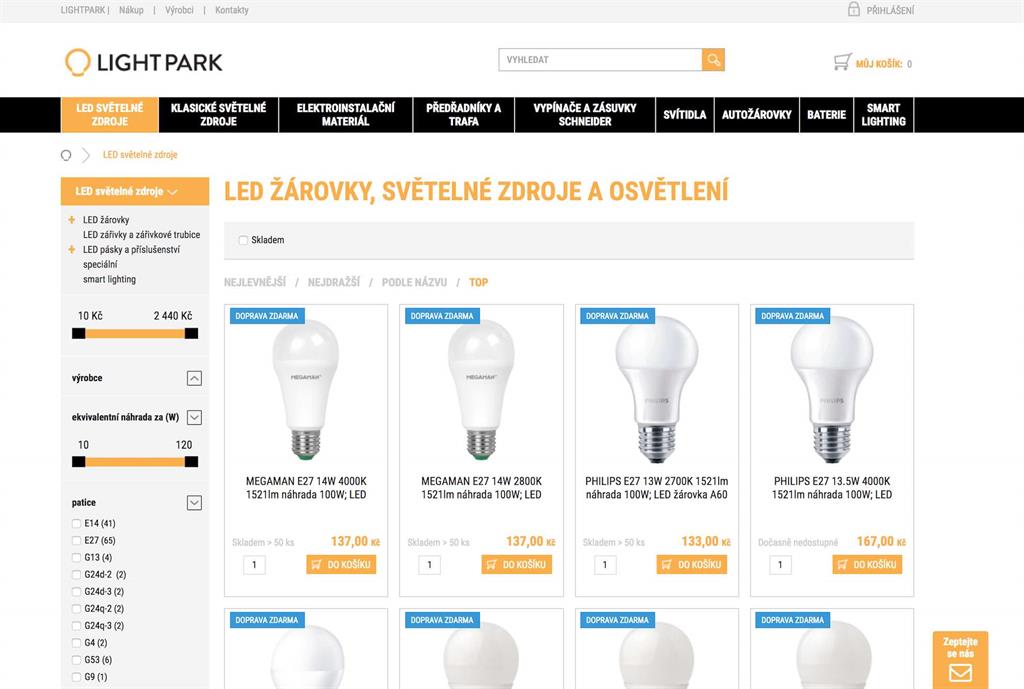Screen dimensions: 1024x689
Task: Open the Výrobci link in top bar
Action: pos(179,10)
